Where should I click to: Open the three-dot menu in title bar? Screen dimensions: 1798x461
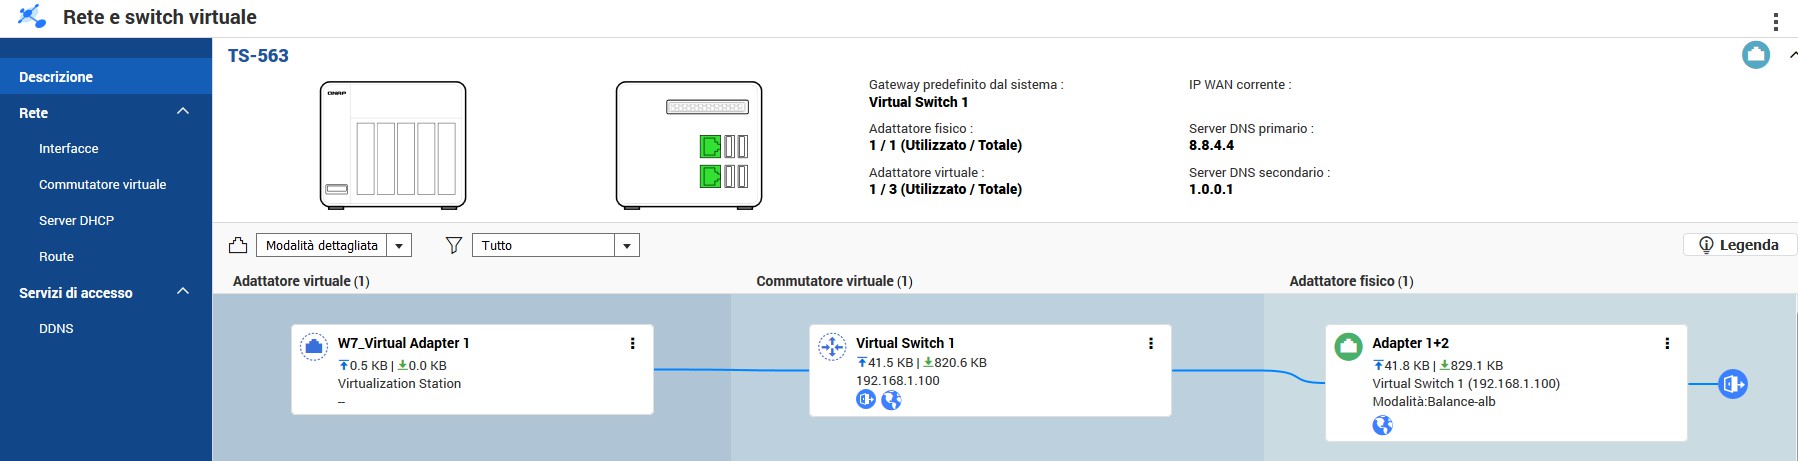point(1775,21)
